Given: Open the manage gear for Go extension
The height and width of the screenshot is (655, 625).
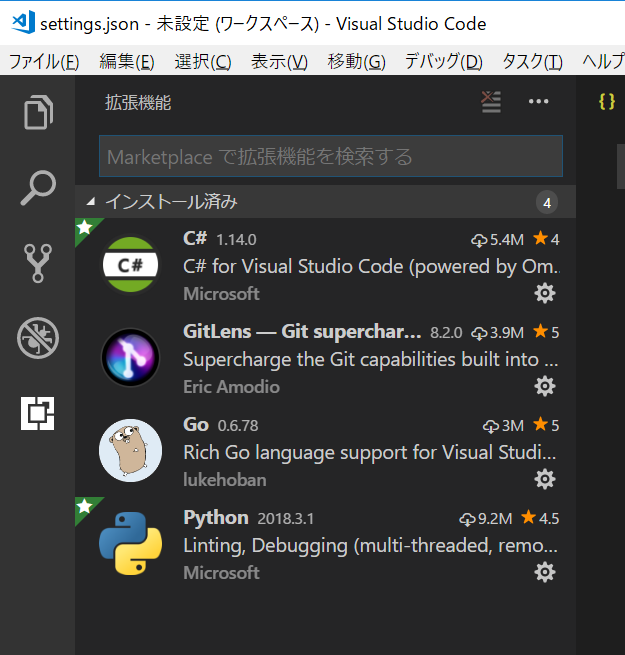Looking at the screenshot, I should tap(545, 479).
